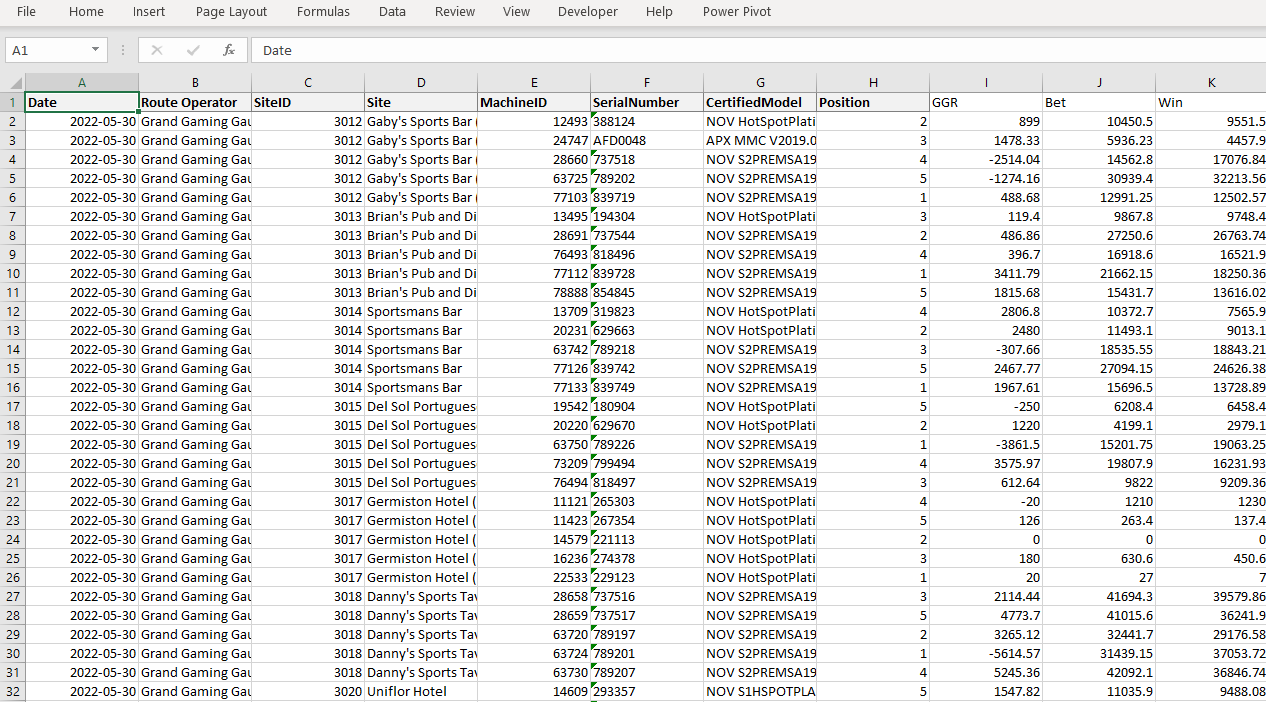
Task: Select row 32 header
Action: click(x=13, y=691)
